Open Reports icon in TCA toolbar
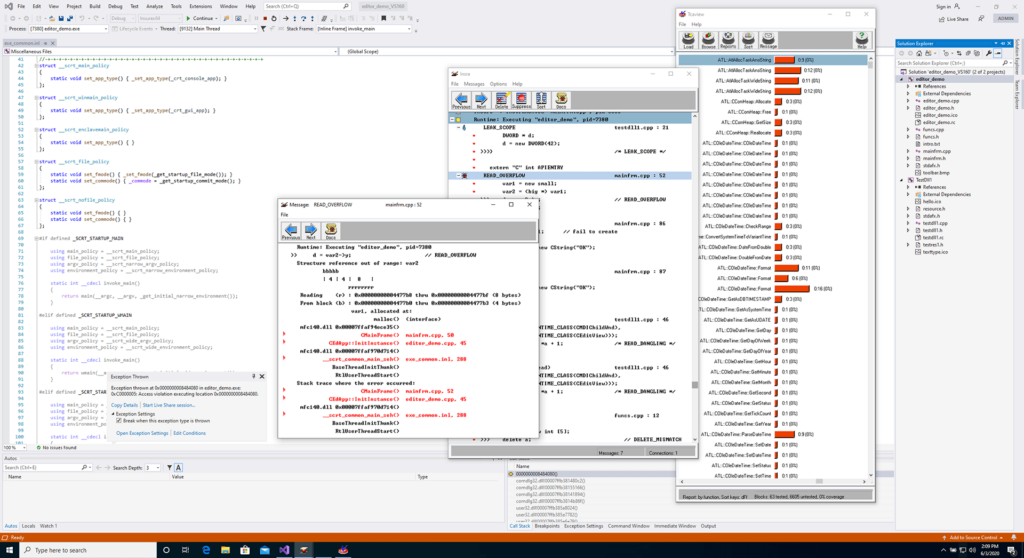This screenshot has width=1024, height=558. click(727, 41)
